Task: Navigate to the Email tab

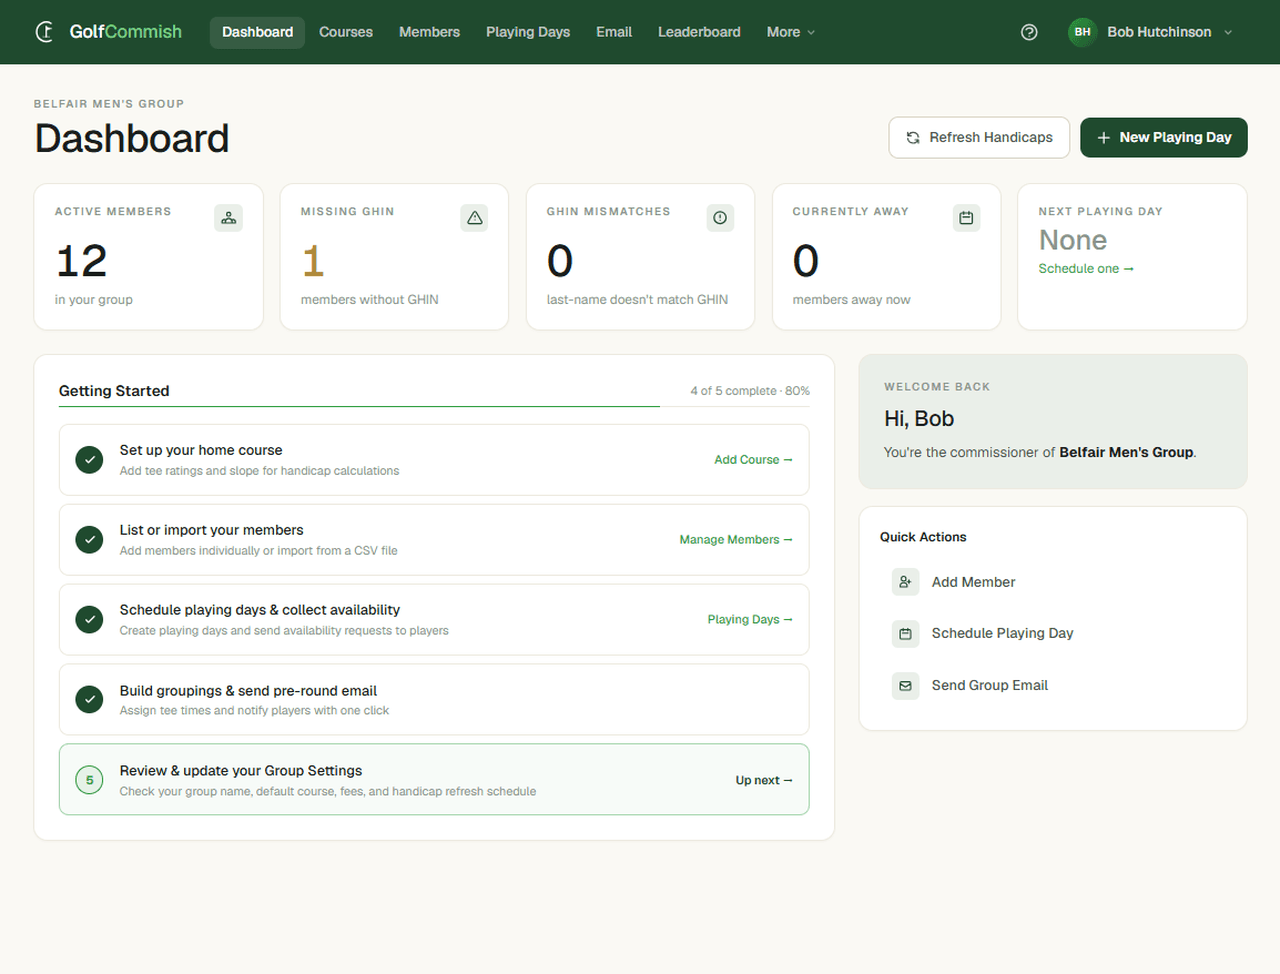Action: click(614, 32)
